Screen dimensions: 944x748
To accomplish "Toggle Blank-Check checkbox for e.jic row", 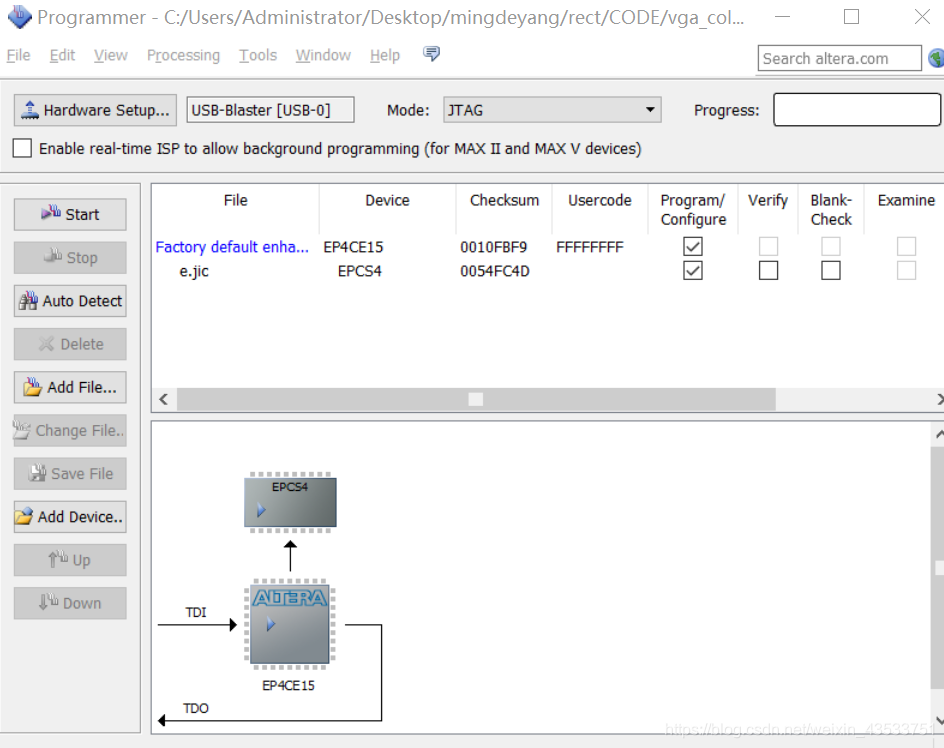I will [x=831, y=270].
